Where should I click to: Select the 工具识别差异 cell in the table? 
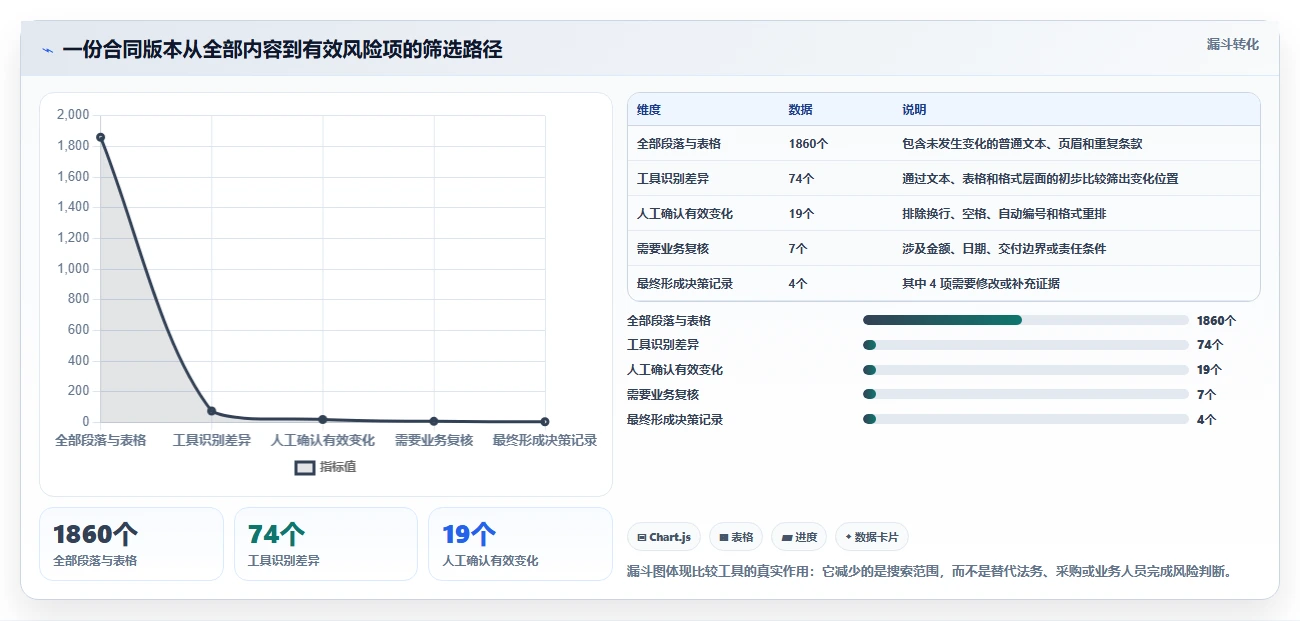(x=672, y=179)
